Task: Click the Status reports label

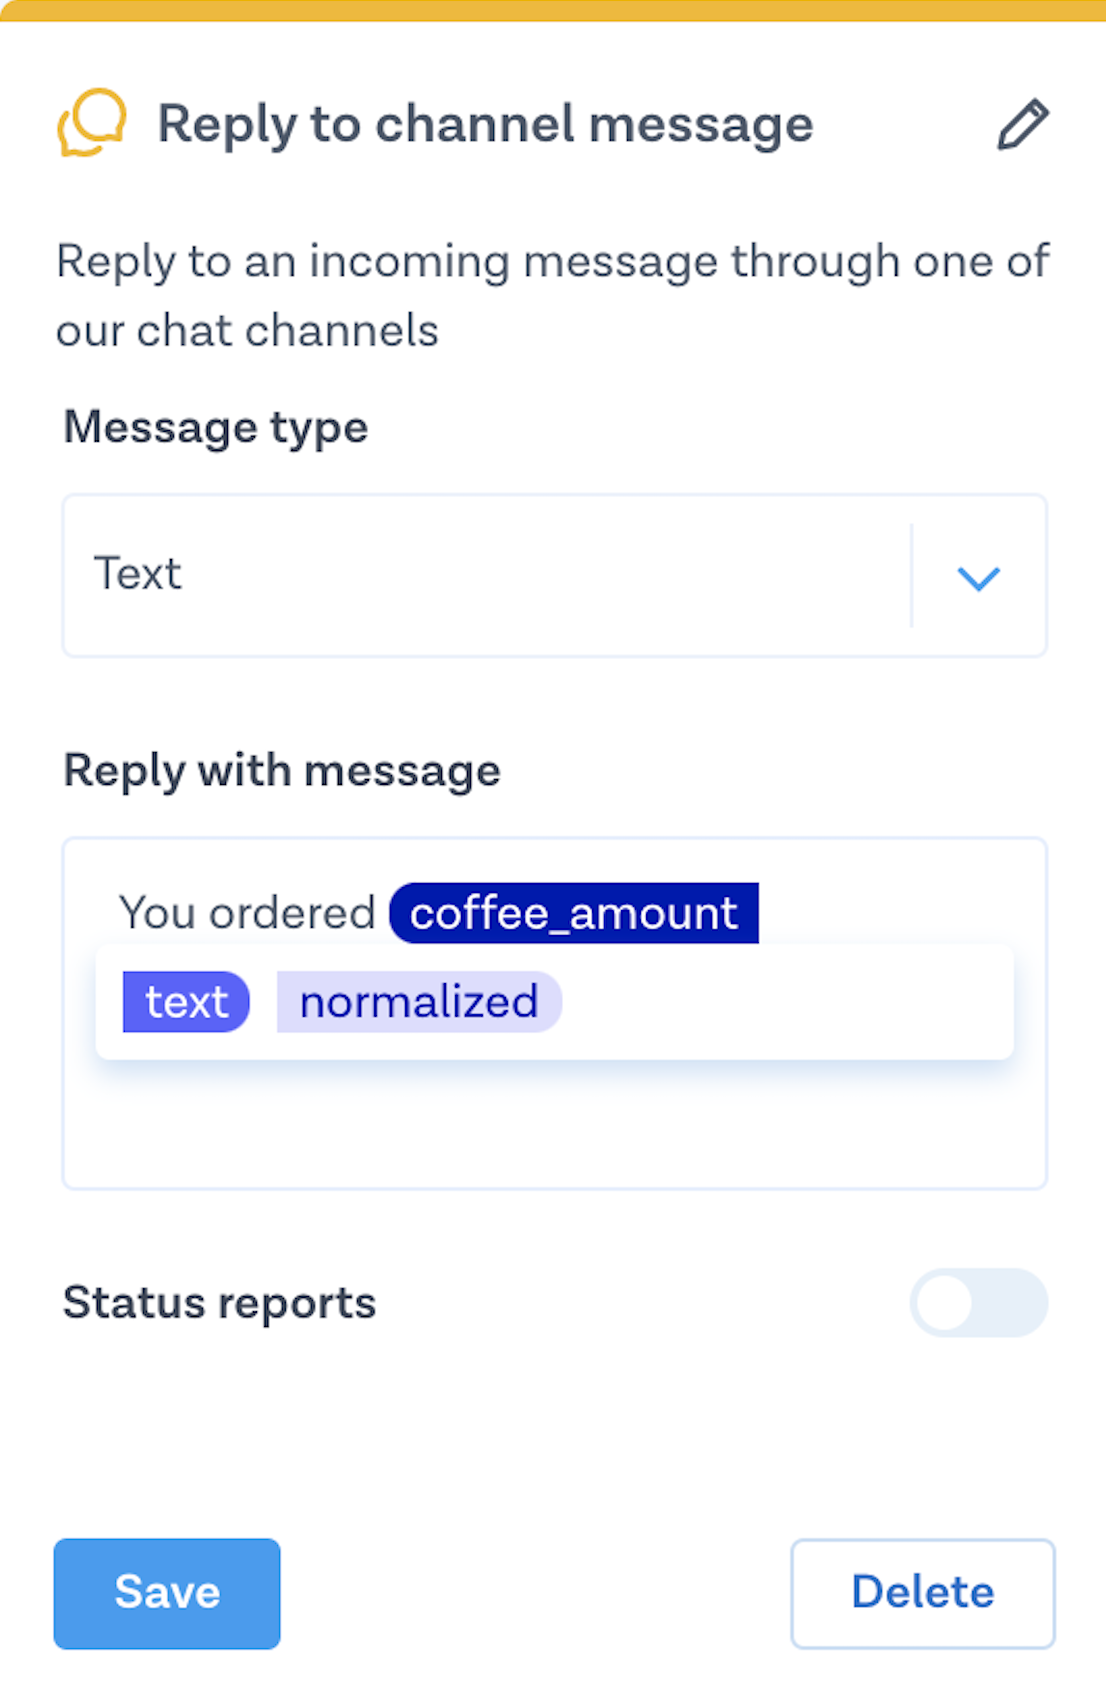Action: (x=220, y=1303)
